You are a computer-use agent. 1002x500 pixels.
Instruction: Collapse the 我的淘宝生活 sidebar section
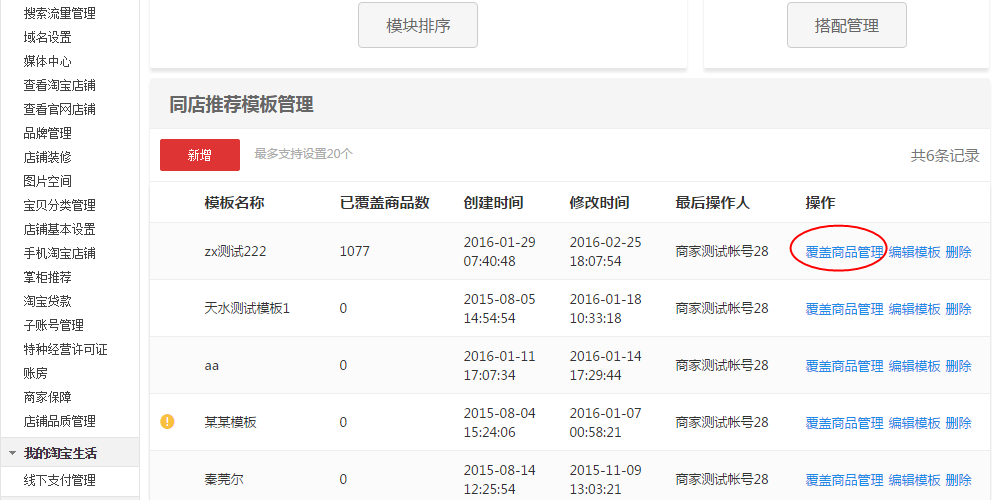[12, 453]
